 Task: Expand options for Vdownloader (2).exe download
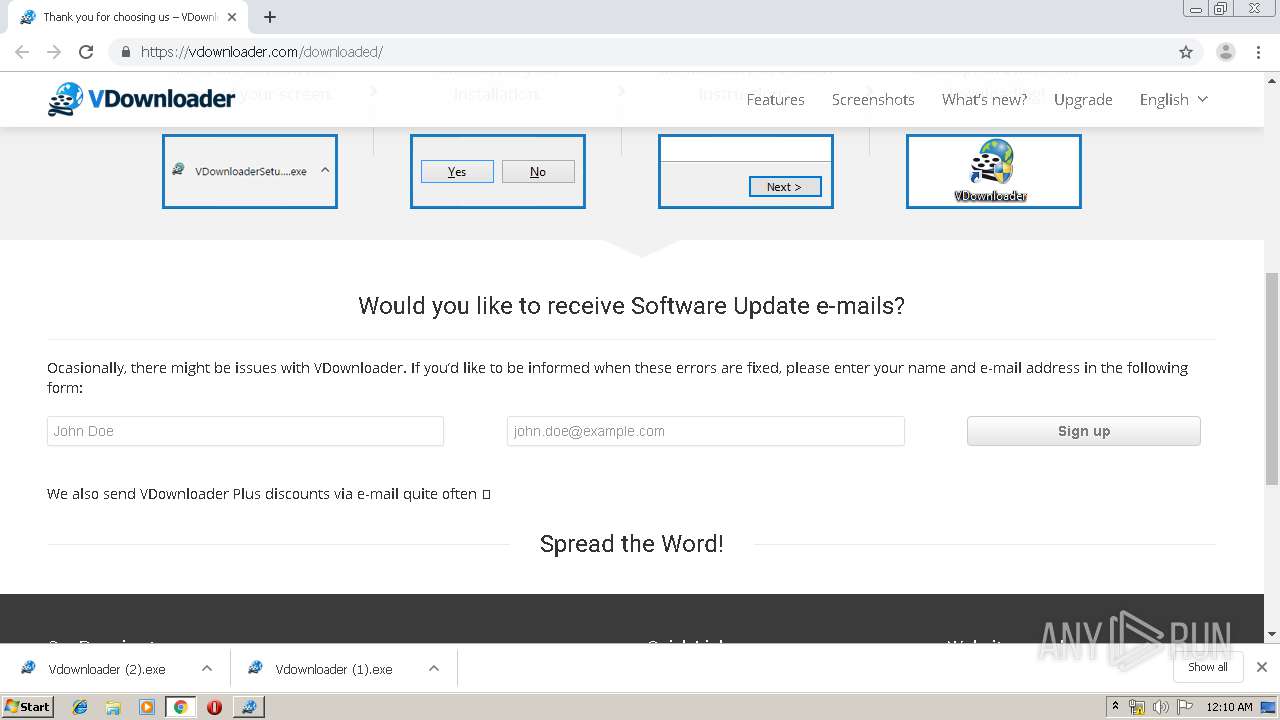(x=206, y=669)
